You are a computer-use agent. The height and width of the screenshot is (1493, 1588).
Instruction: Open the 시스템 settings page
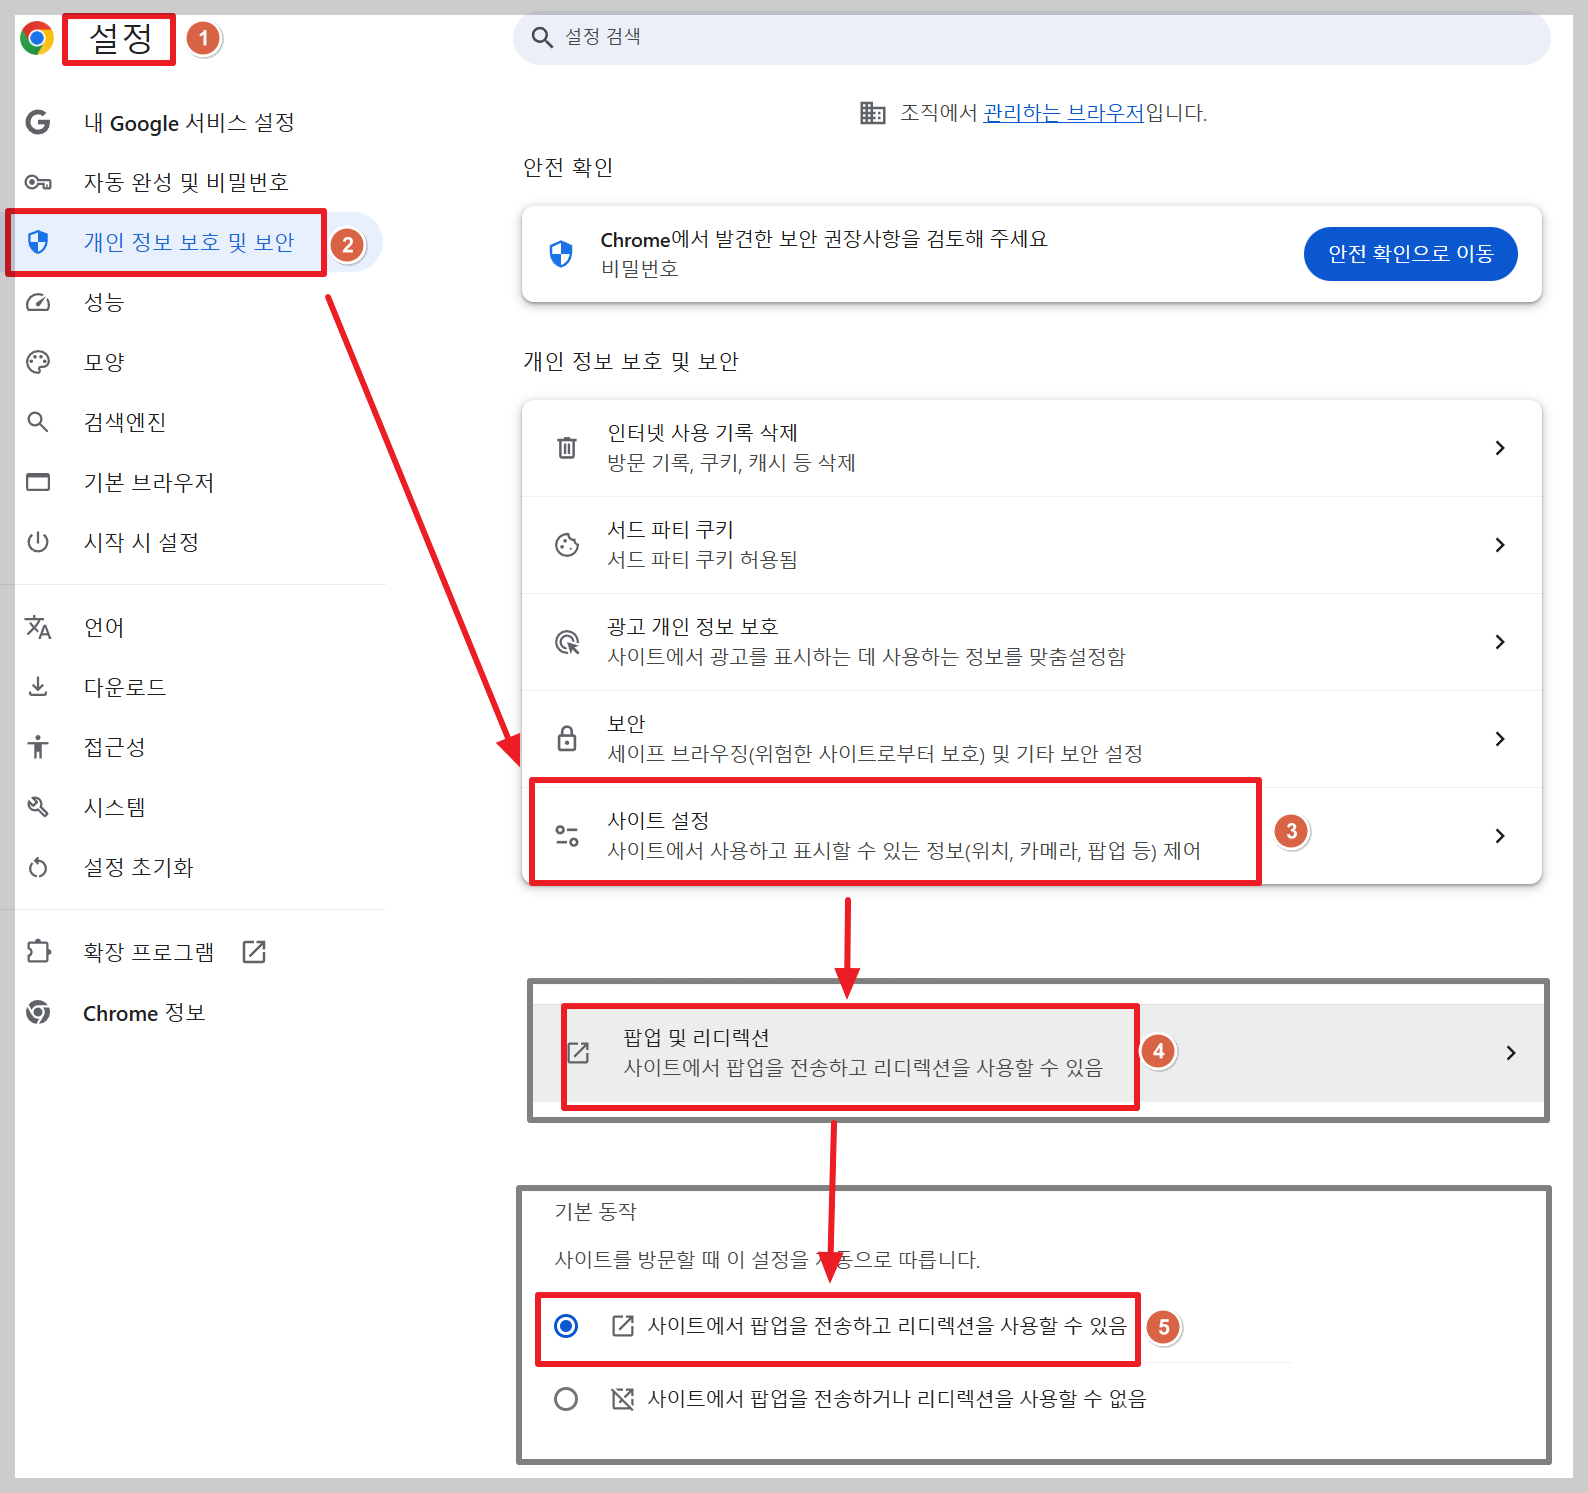(x=115, y=807)
